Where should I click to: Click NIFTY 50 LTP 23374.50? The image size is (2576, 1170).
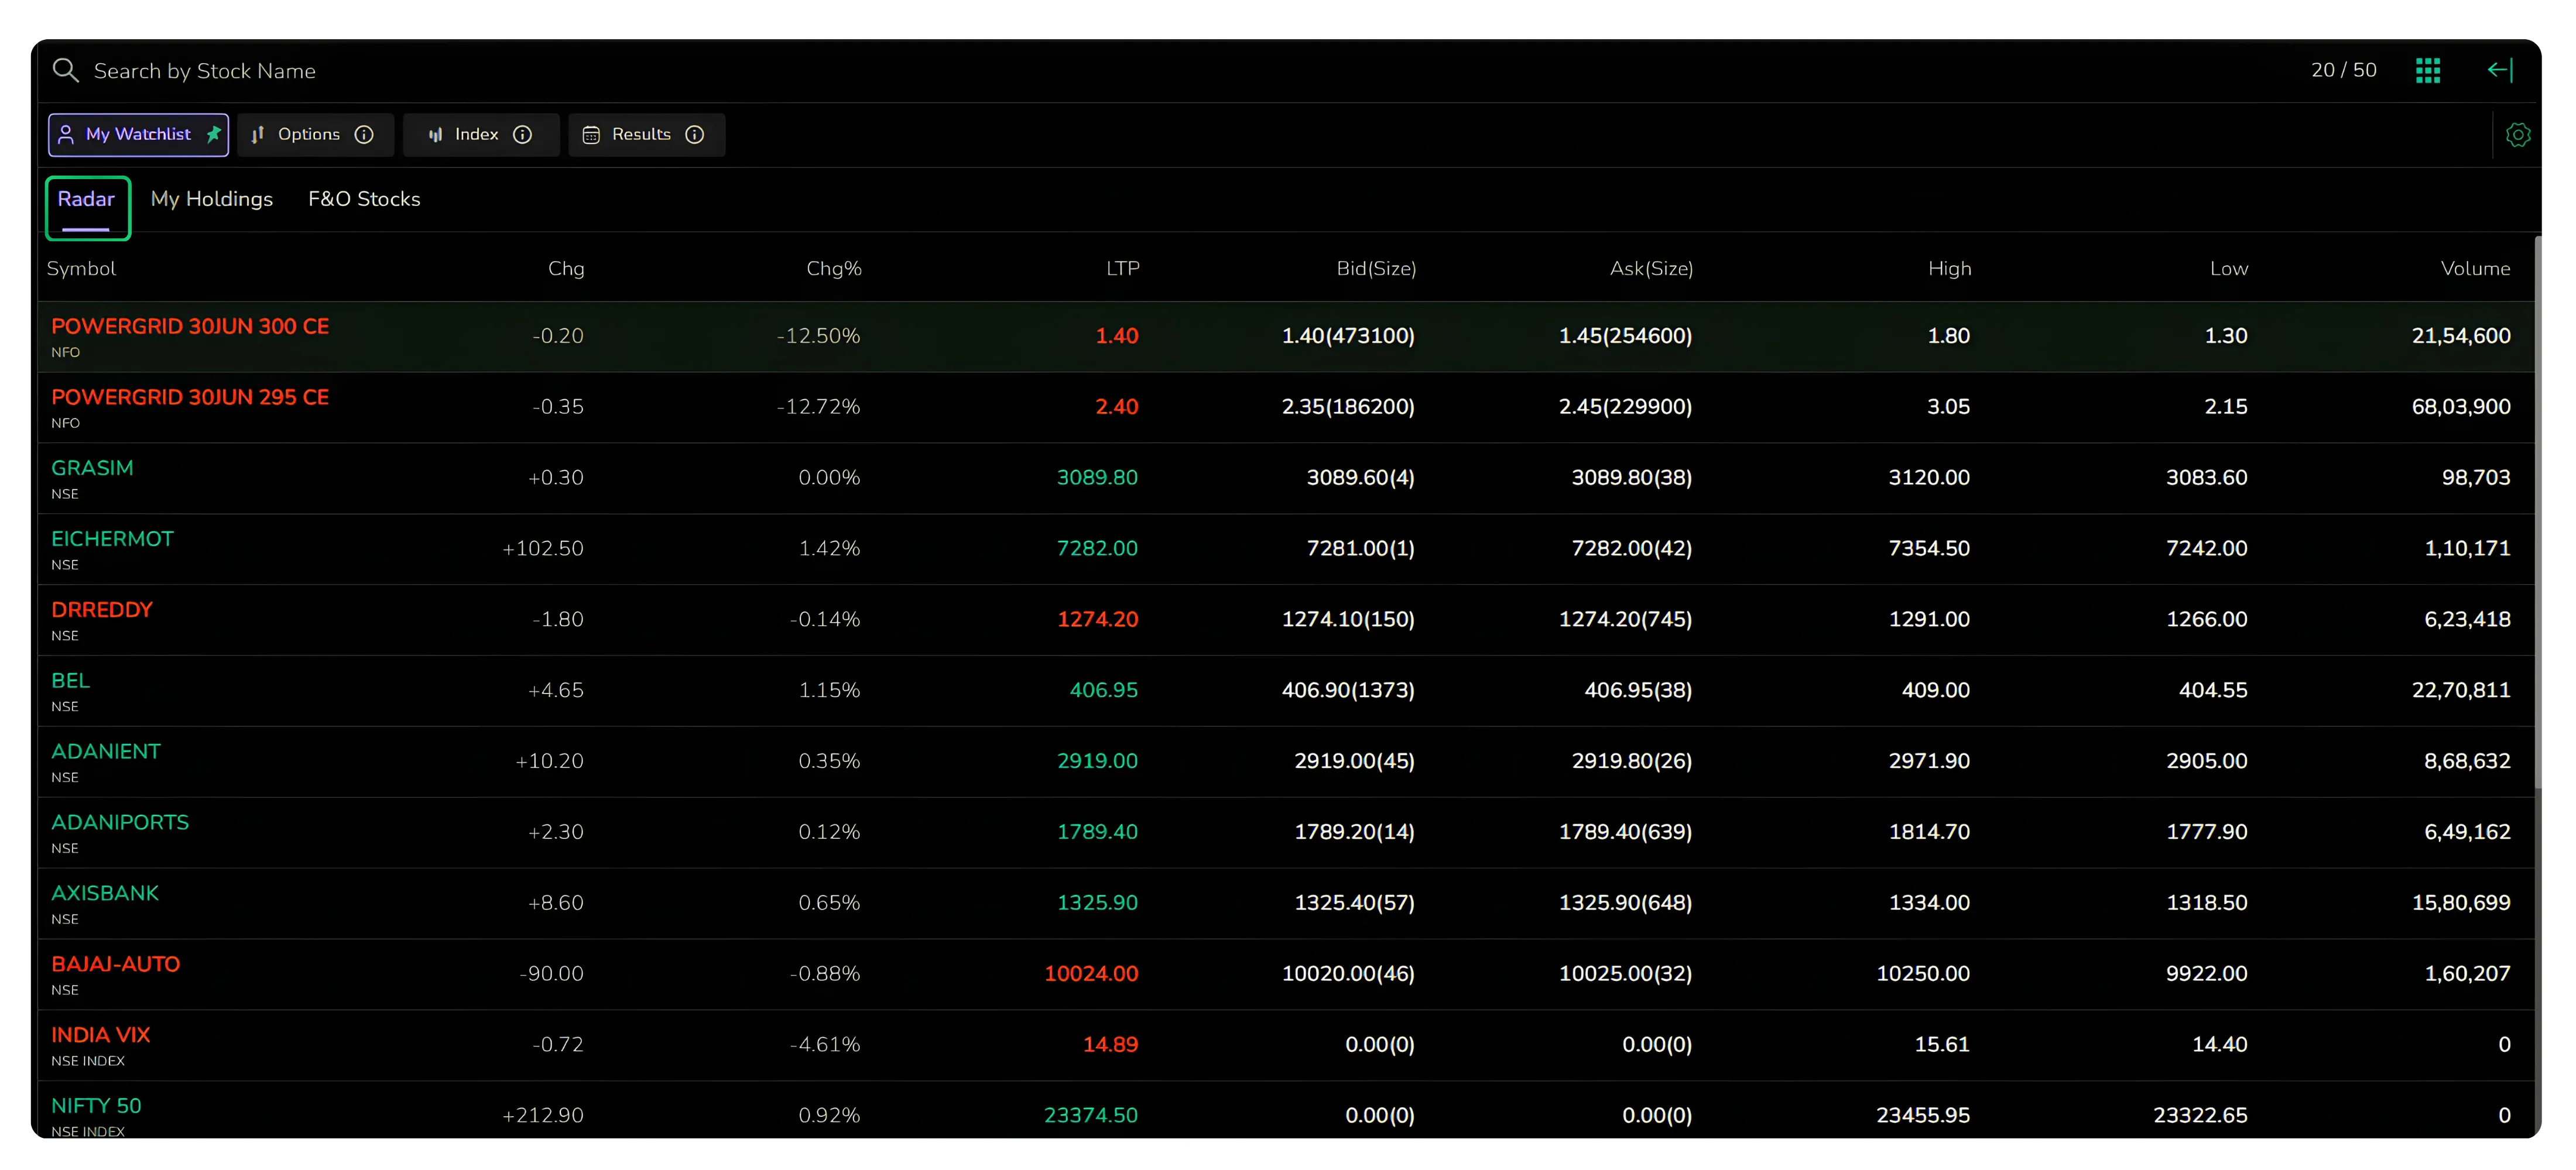pos(1091,1116)
